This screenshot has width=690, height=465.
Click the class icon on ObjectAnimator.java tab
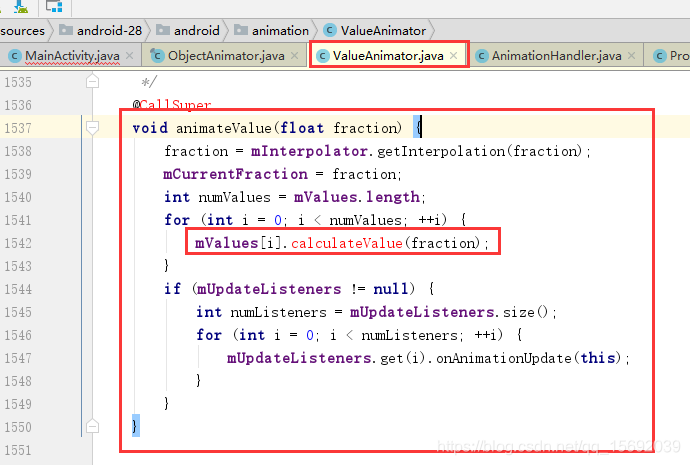pos(157,55)
